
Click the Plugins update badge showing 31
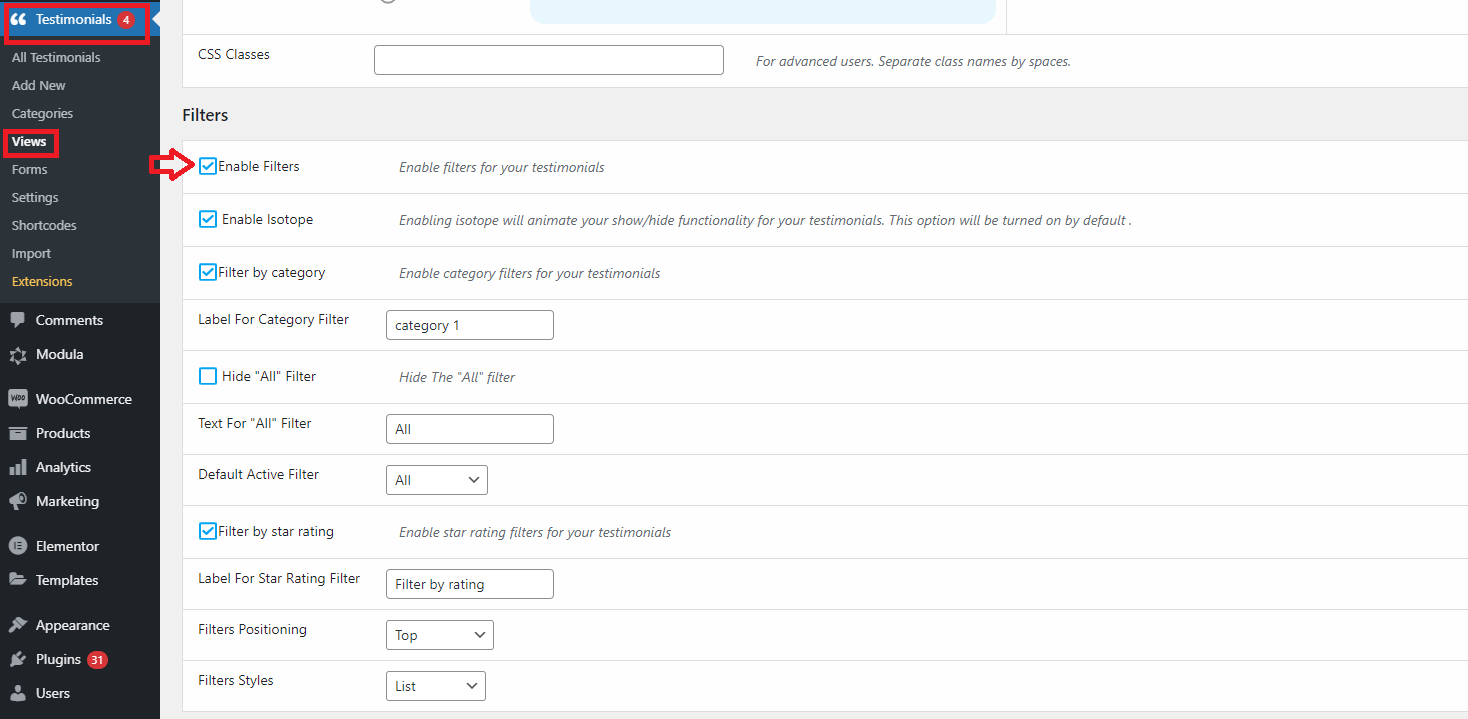[x=97, y=660]
